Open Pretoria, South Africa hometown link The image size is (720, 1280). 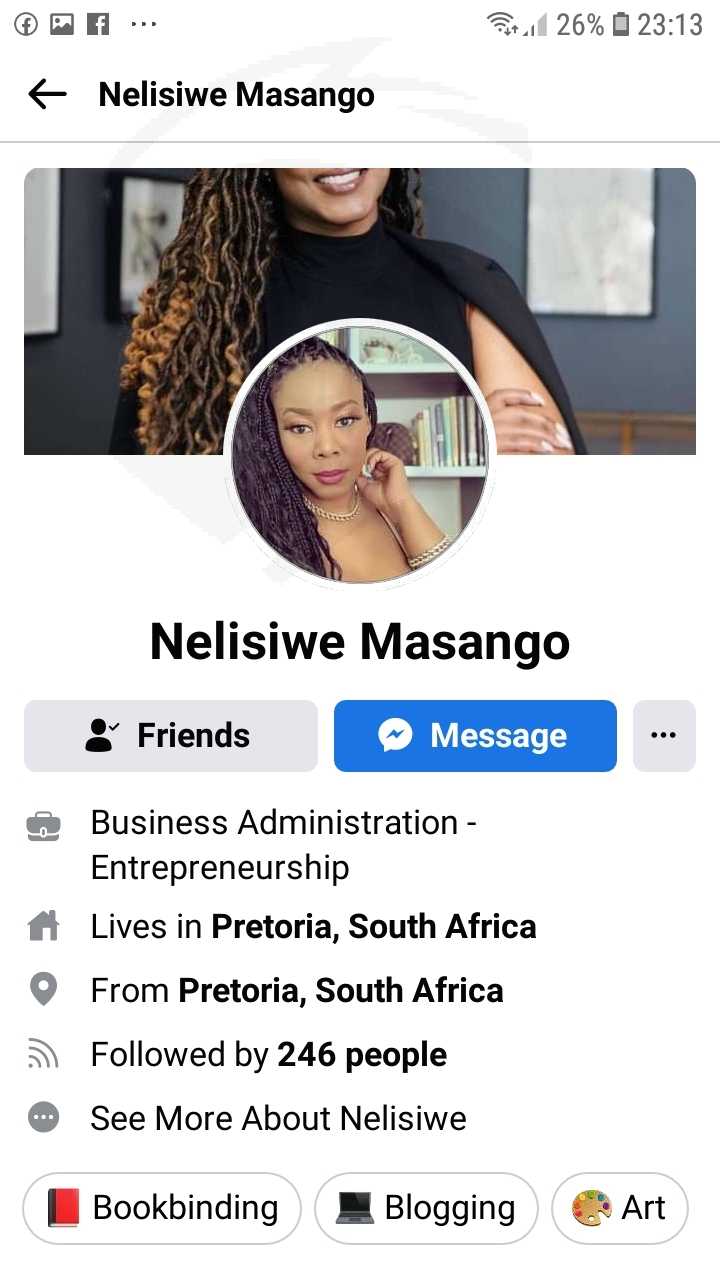pyautogui.click(x=341, y=991)
